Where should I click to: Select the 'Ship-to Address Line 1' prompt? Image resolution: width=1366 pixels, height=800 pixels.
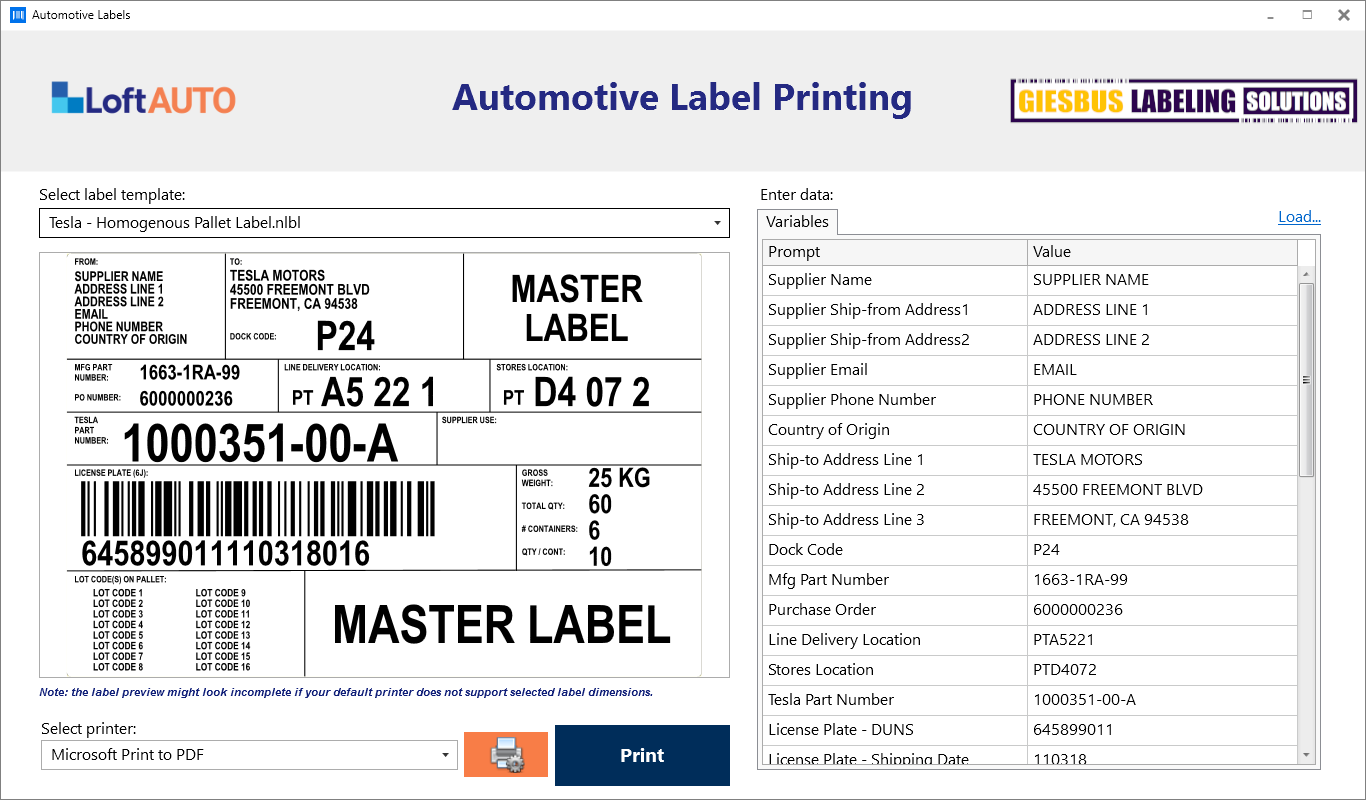[x=846, y=460]
